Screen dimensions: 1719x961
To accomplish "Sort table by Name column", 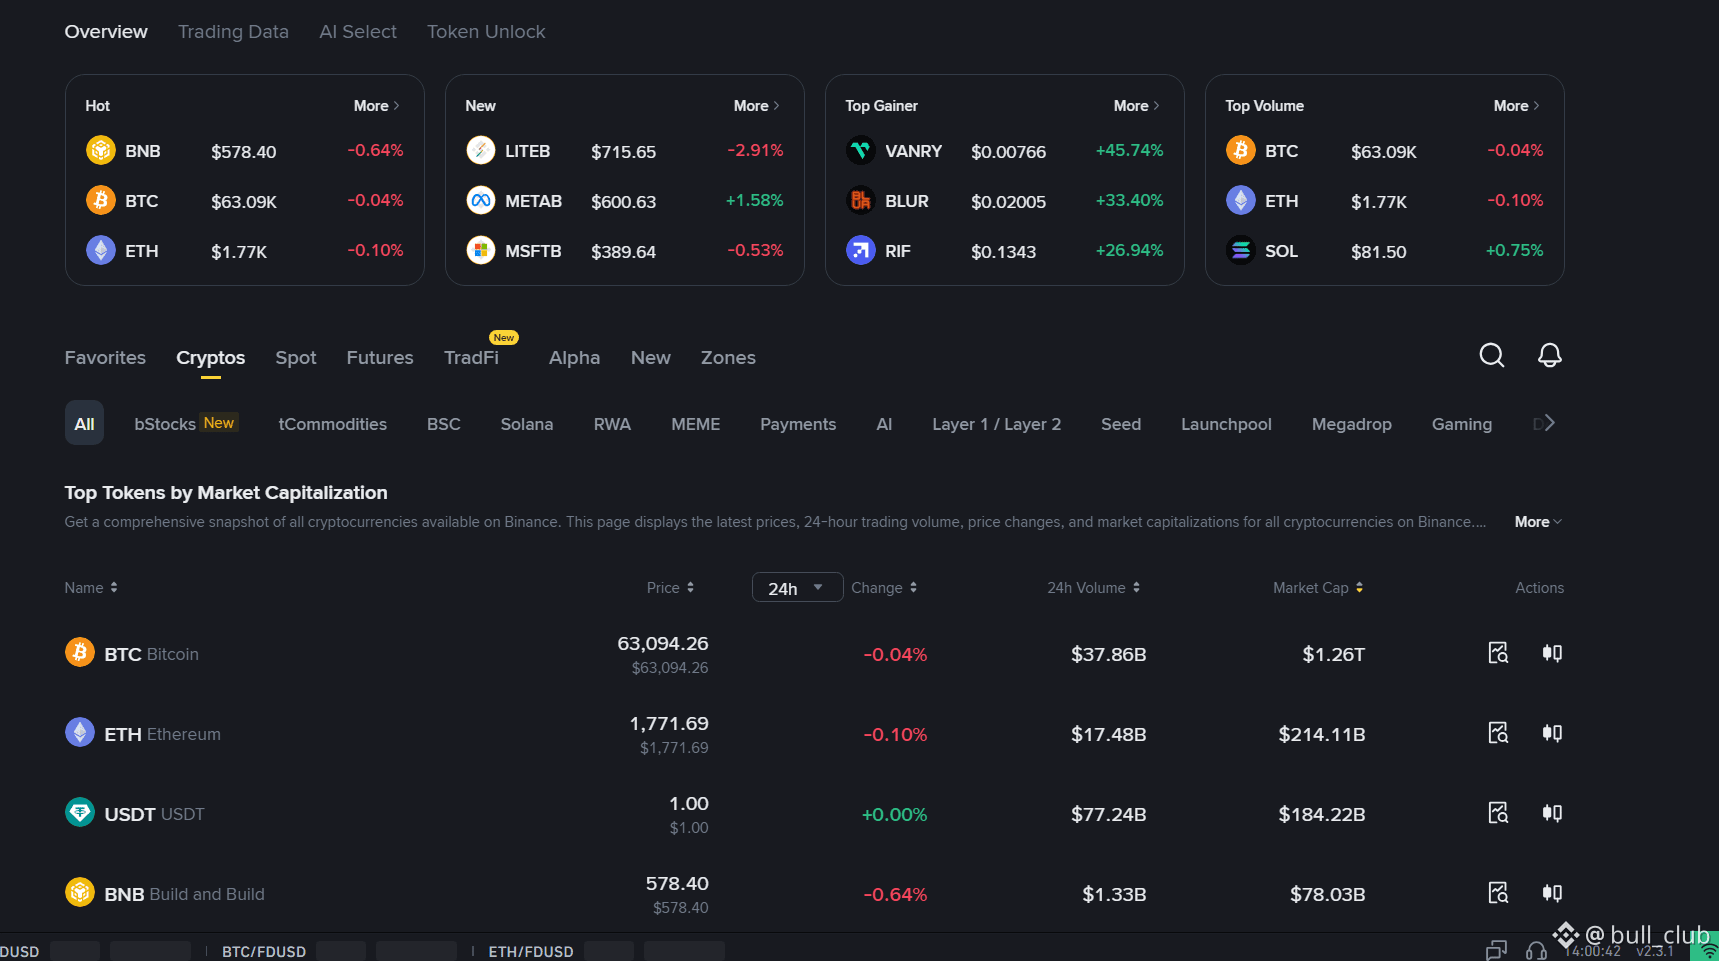I will (91, 588).
